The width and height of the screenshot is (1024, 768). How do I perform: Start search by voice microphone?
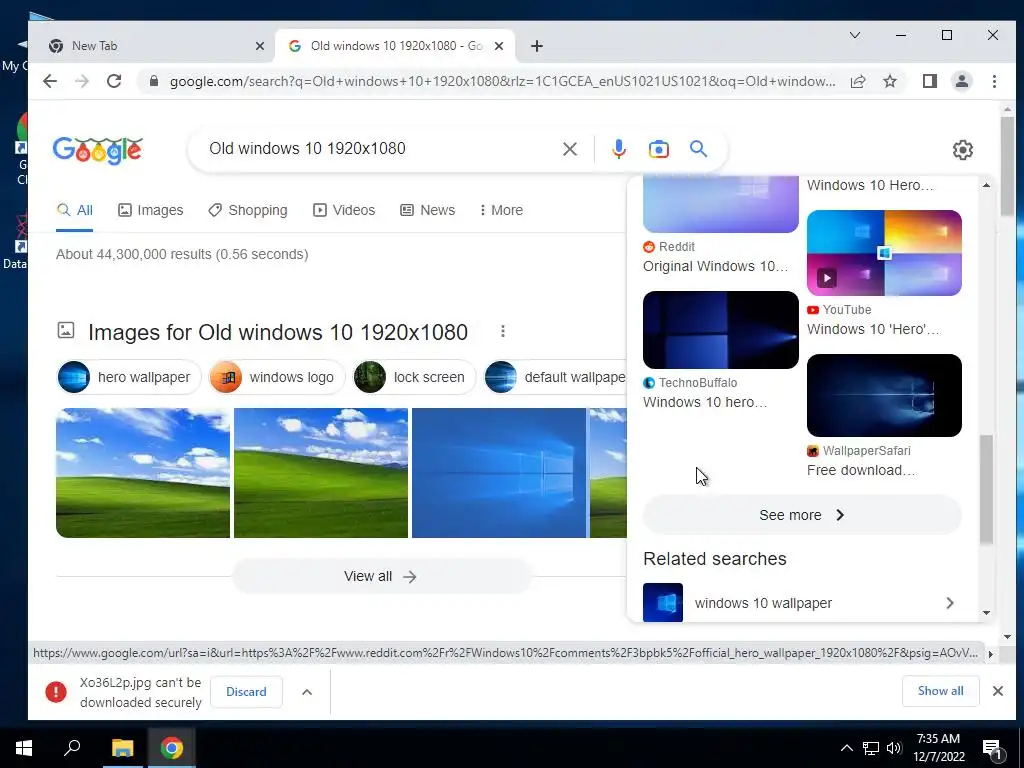pyautogui.click(x=618, y=149)
